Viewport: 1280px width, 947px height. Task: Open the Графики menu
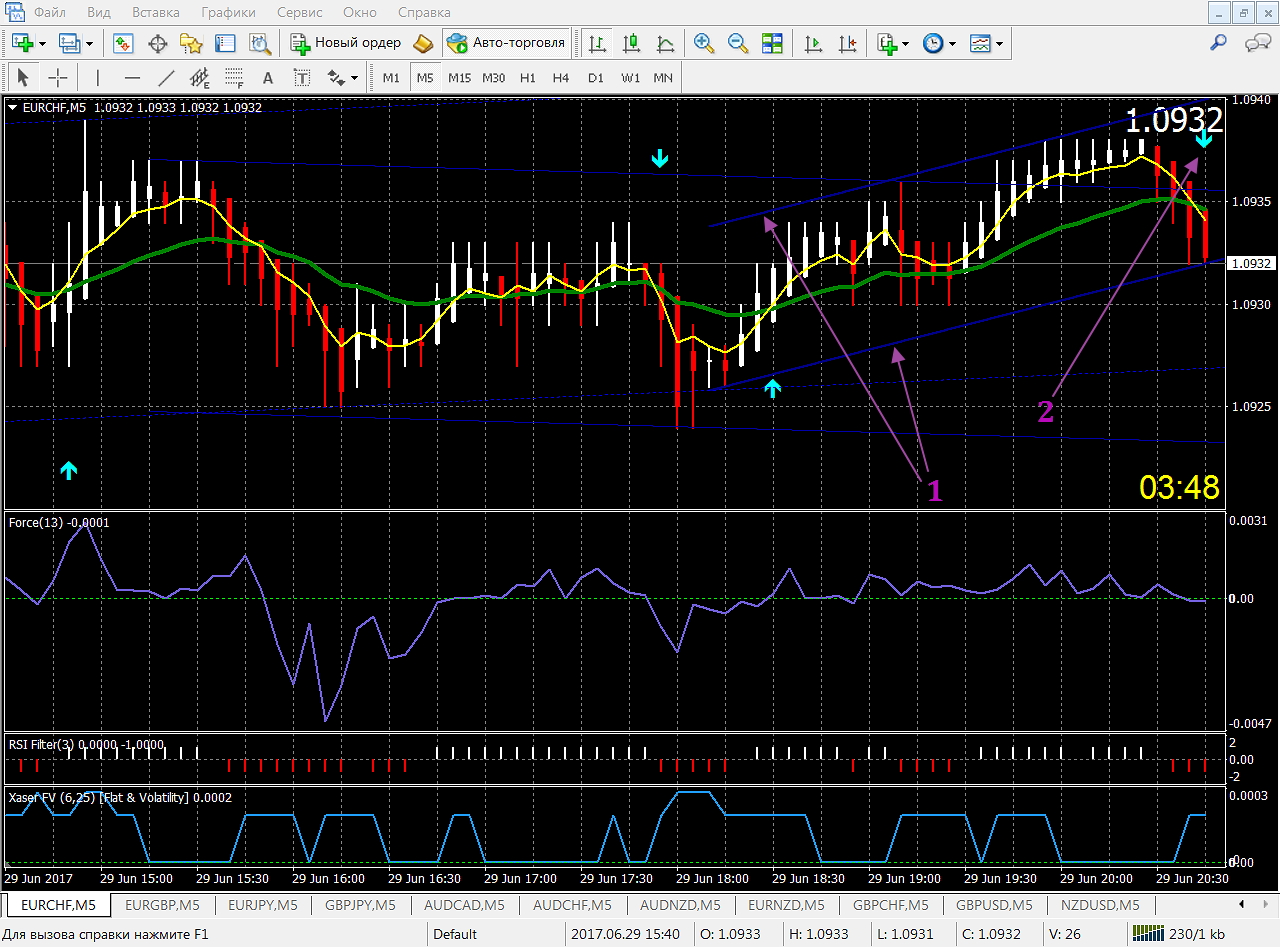pyautogui.click(x=228, y=13)
